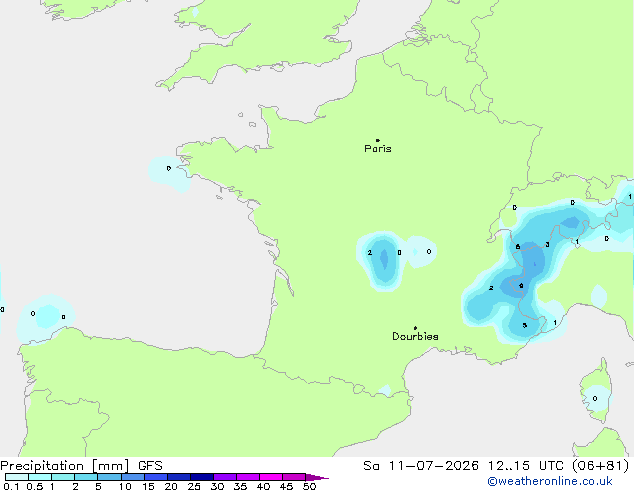This screenshot has height=490, width=634.
Task: Pick the 40–45 mm magenta legend swatch
Action: [x=271, y=477]
